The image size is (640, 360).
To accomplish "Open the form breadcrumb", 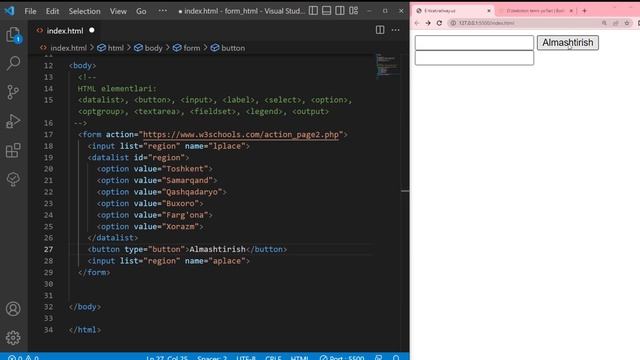I will click(187, 48).
